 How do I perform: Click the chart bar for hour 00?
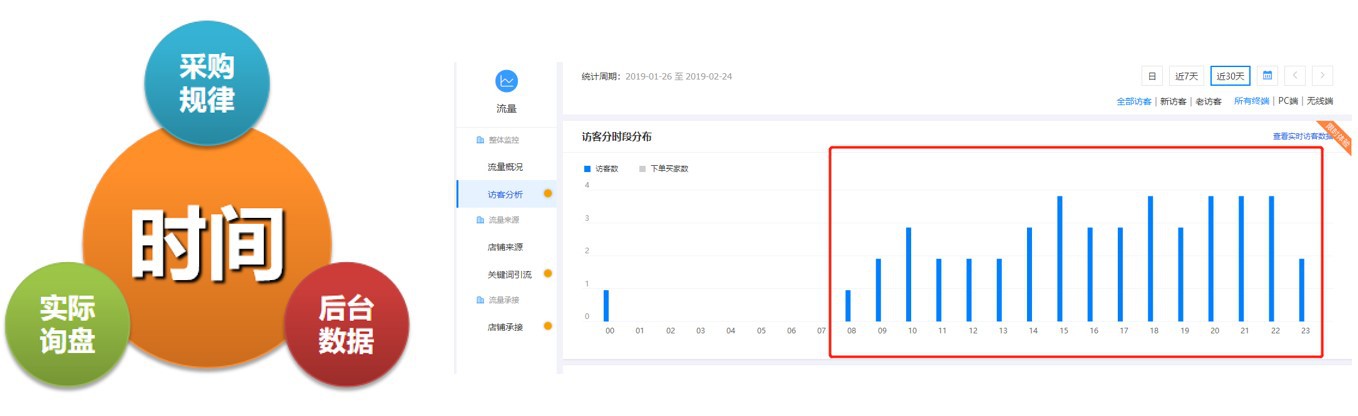point(606,306)
